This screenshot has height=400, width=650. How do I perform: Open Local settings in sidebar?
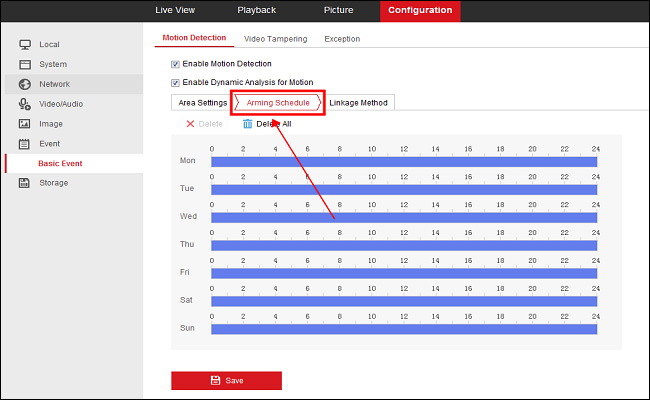tap(49, 44)
